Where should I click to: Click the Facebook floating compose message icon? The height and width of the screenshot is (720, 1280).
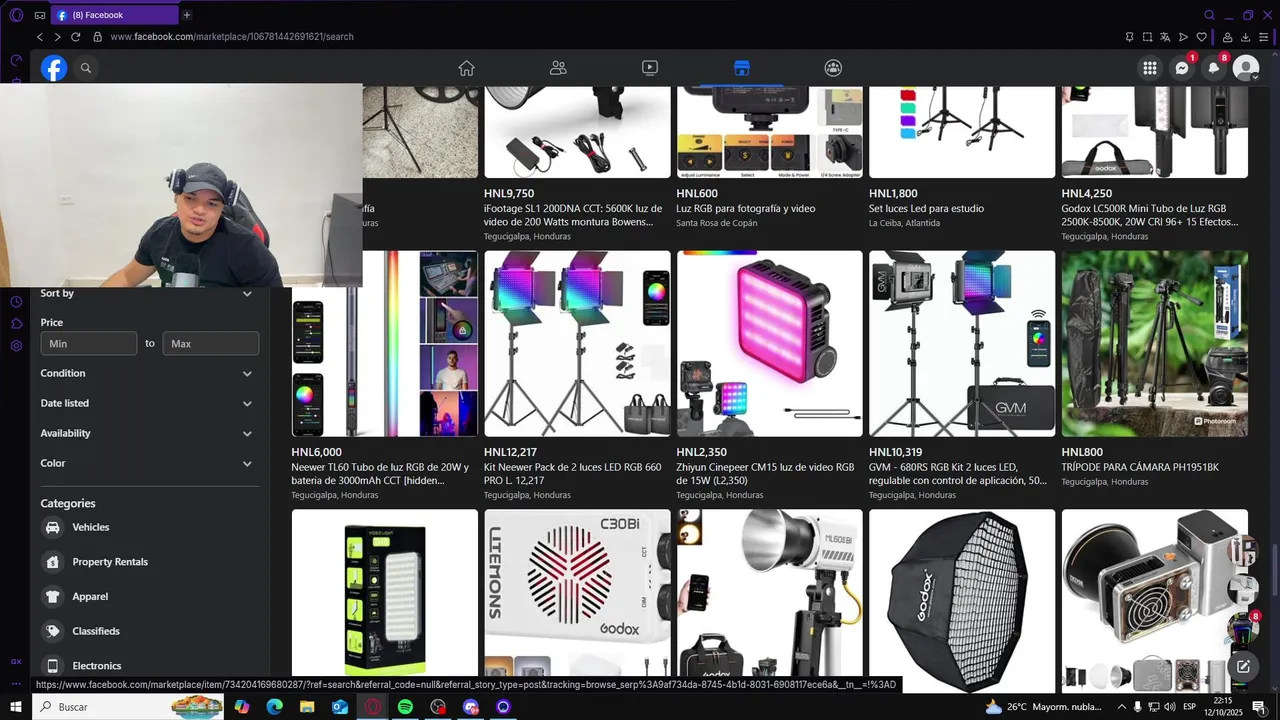(x=1243, y=666)
